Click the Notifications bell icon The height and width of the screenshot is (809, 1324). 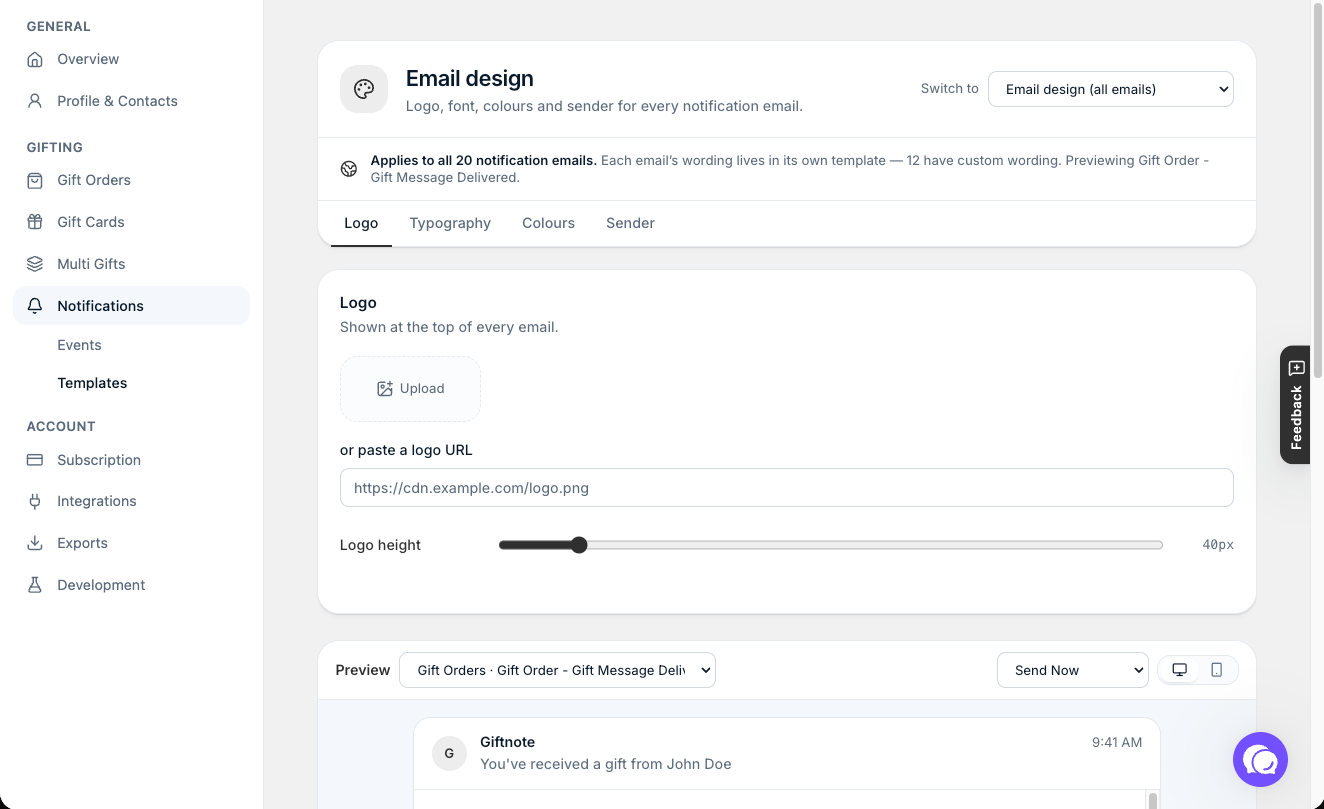(35, 306)
